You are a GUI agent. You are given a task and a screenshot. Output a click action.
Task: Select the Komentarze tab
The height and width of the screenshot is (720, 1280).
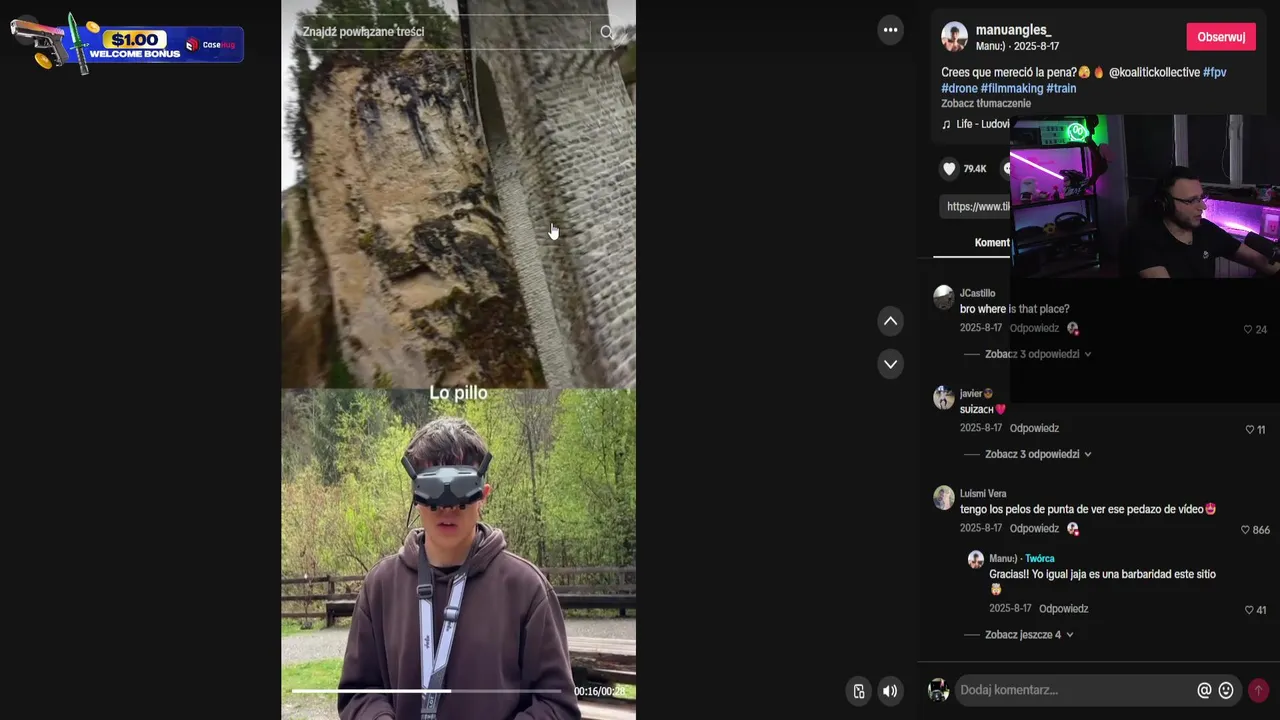(992, 243)
